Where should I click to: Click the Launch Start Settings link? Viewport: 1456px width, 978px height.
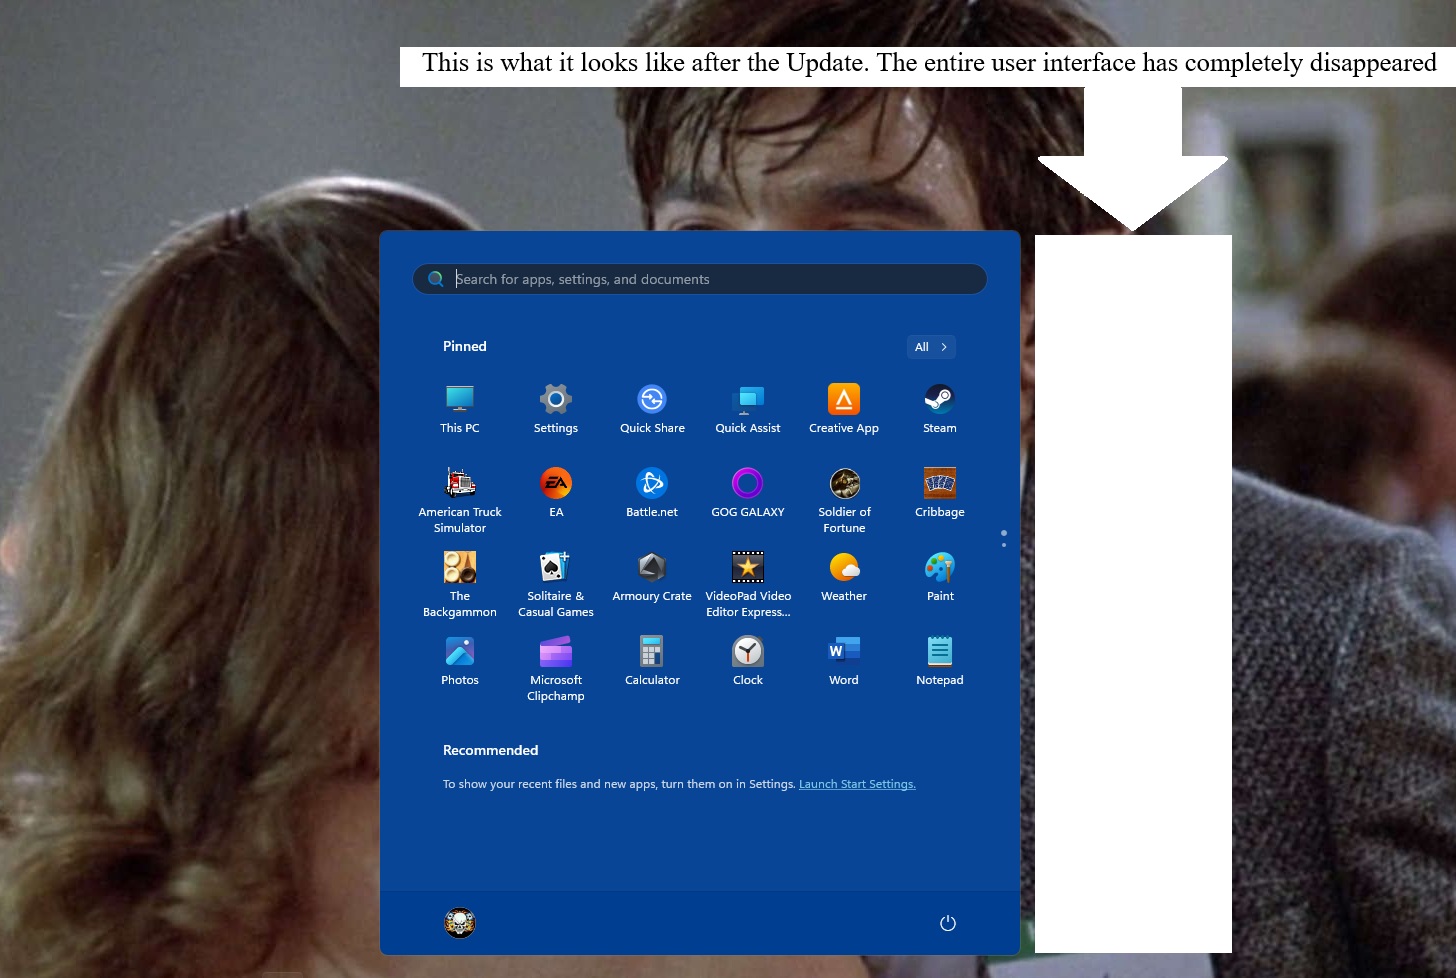857,784
